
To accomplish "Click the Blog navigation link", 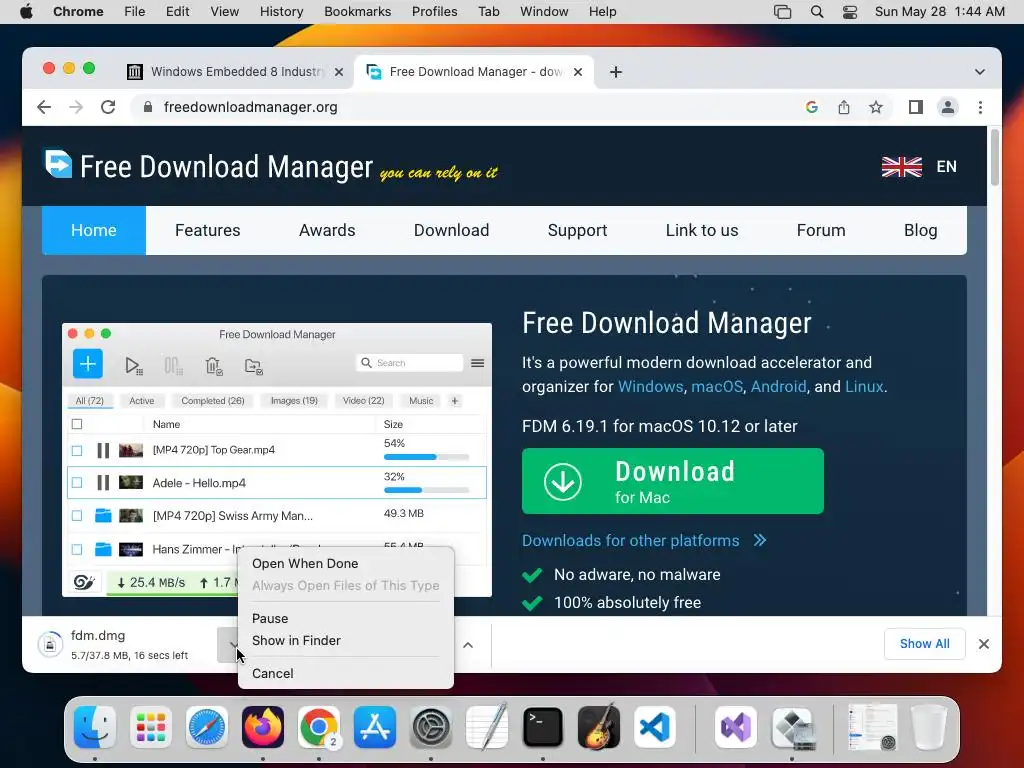I will point(921,231).
